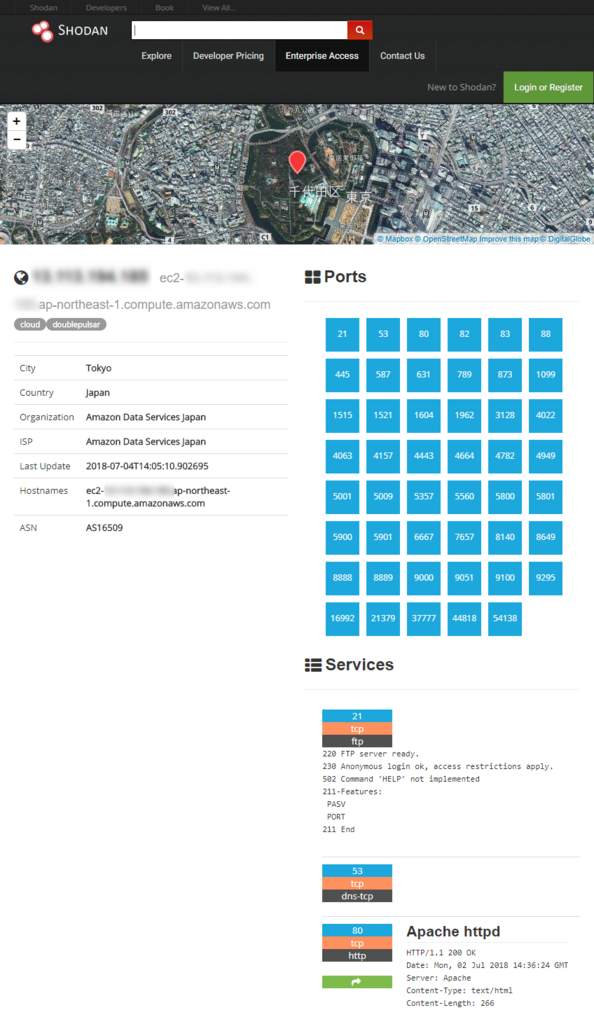The image size is (594, 1024).
Task: Select Enterprise Access tab
Action: [322, 56]
